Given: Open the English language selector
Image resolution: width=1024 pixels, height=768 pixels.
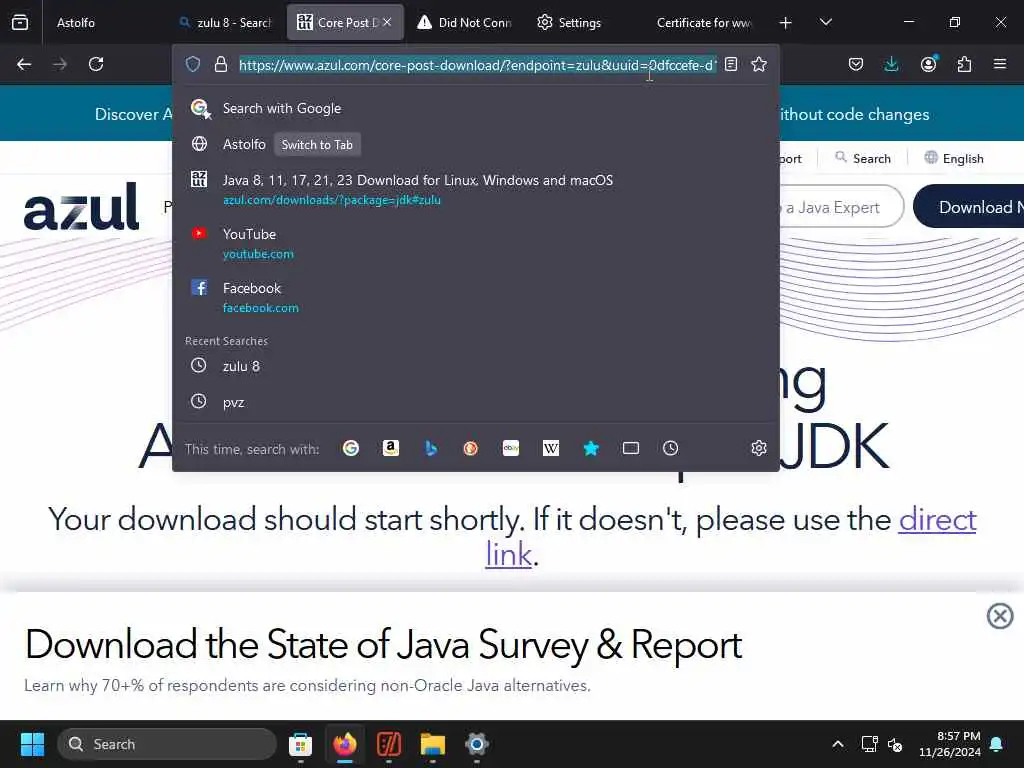Looking at the screenshot, I should [954, 158].
